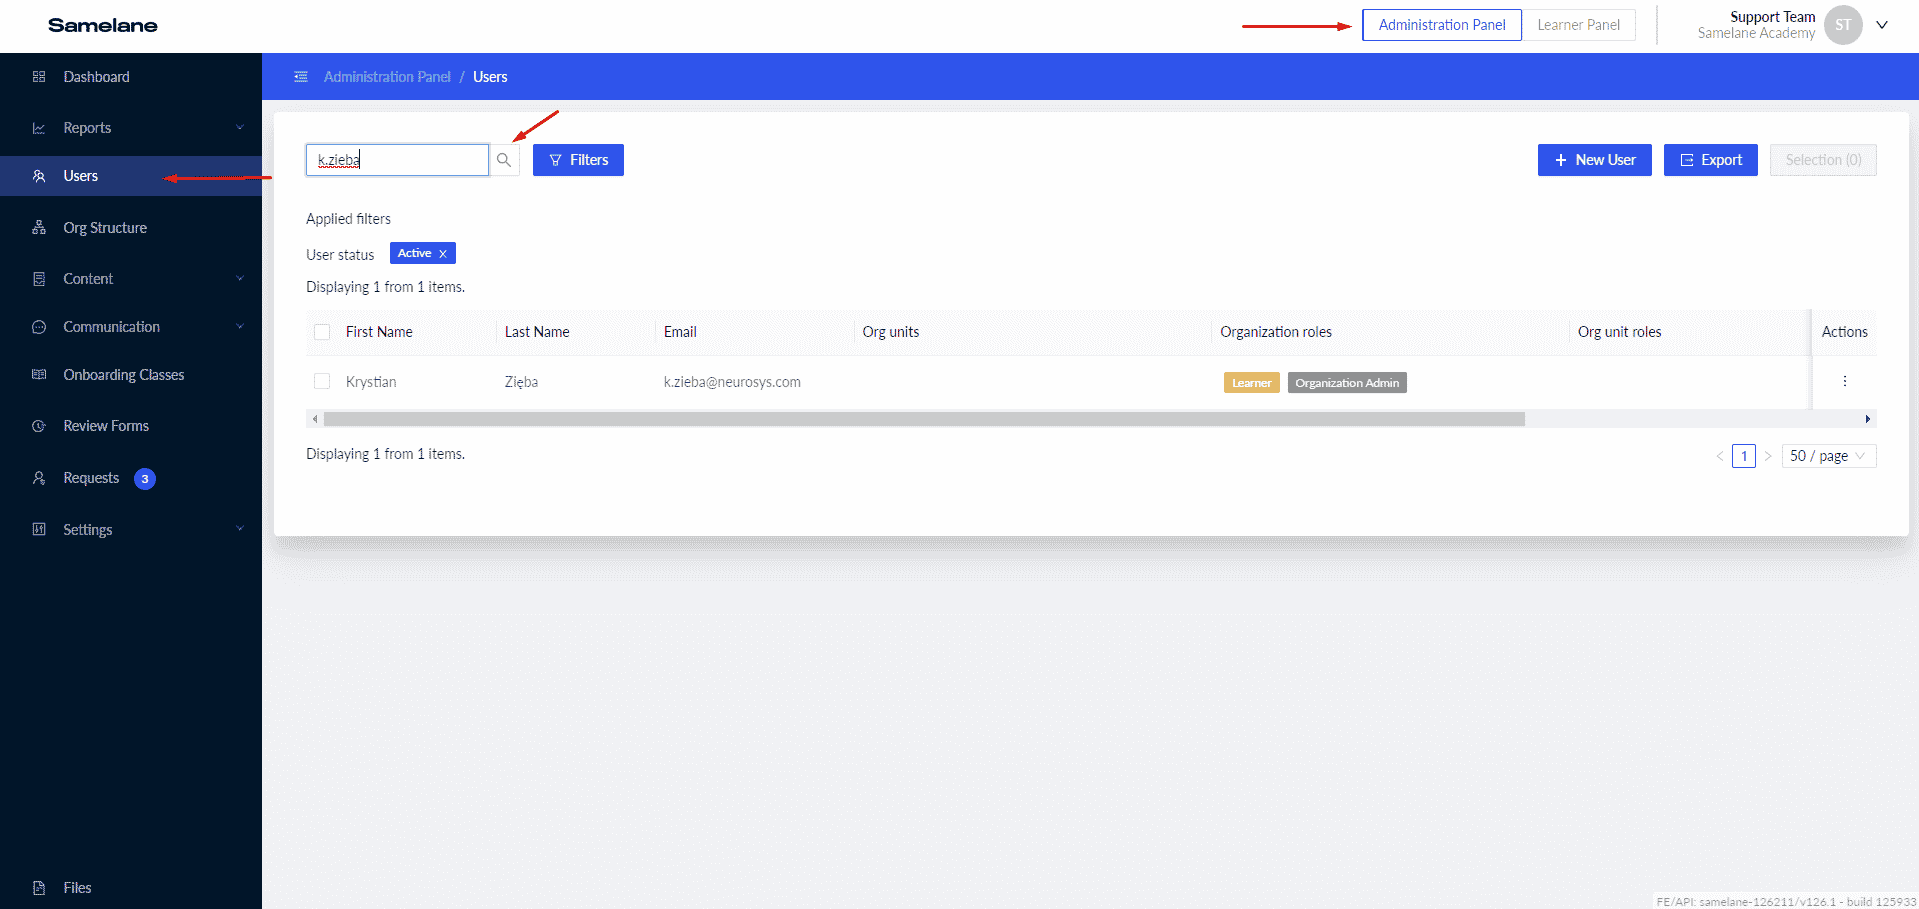
Task: Expand the Settings submenu chevron
Action: coord(240,529)
